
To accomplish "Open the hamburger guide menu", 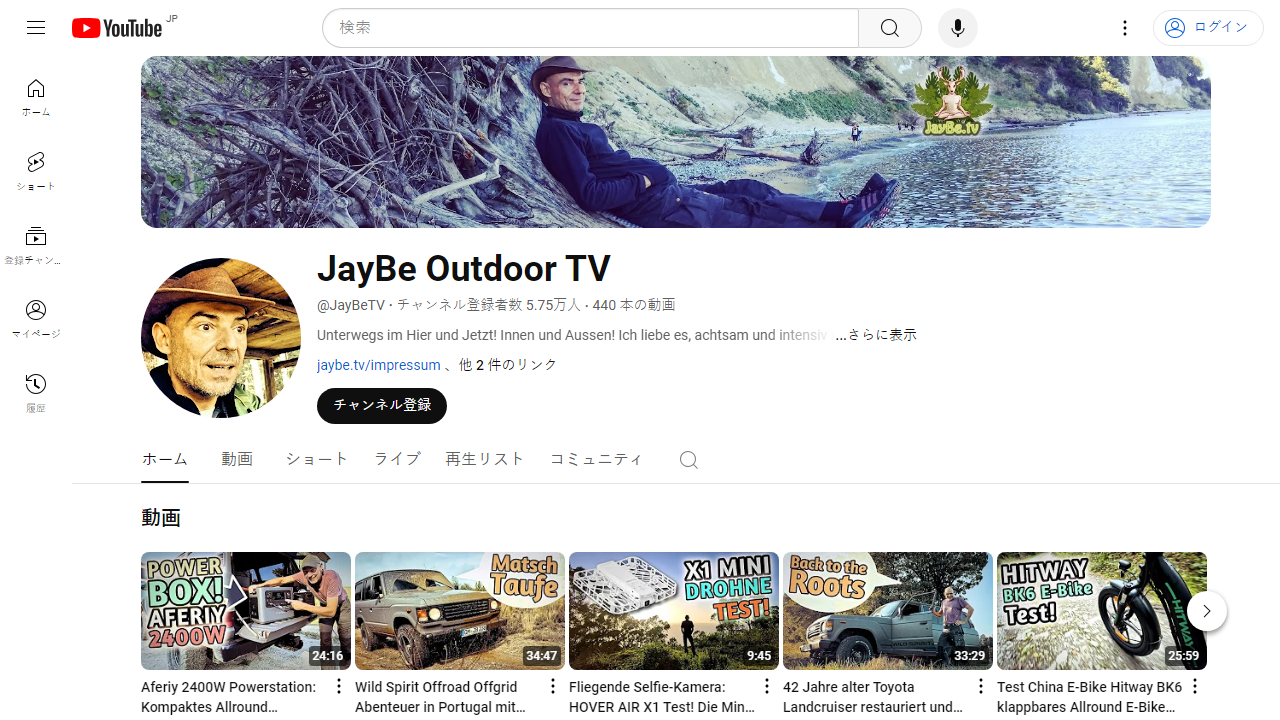I will coord(36,28).
